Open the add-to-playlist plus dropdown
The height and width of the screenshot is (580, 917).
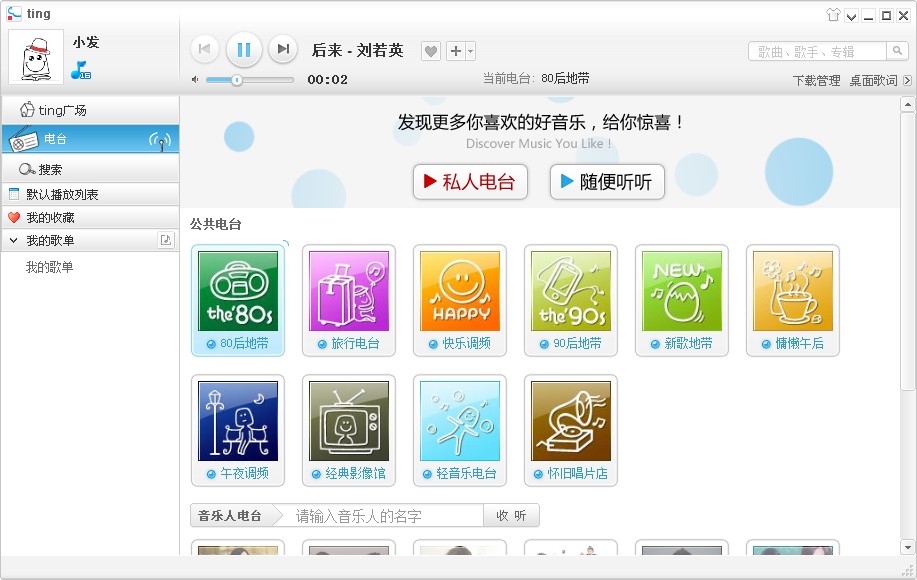[460, 51]
